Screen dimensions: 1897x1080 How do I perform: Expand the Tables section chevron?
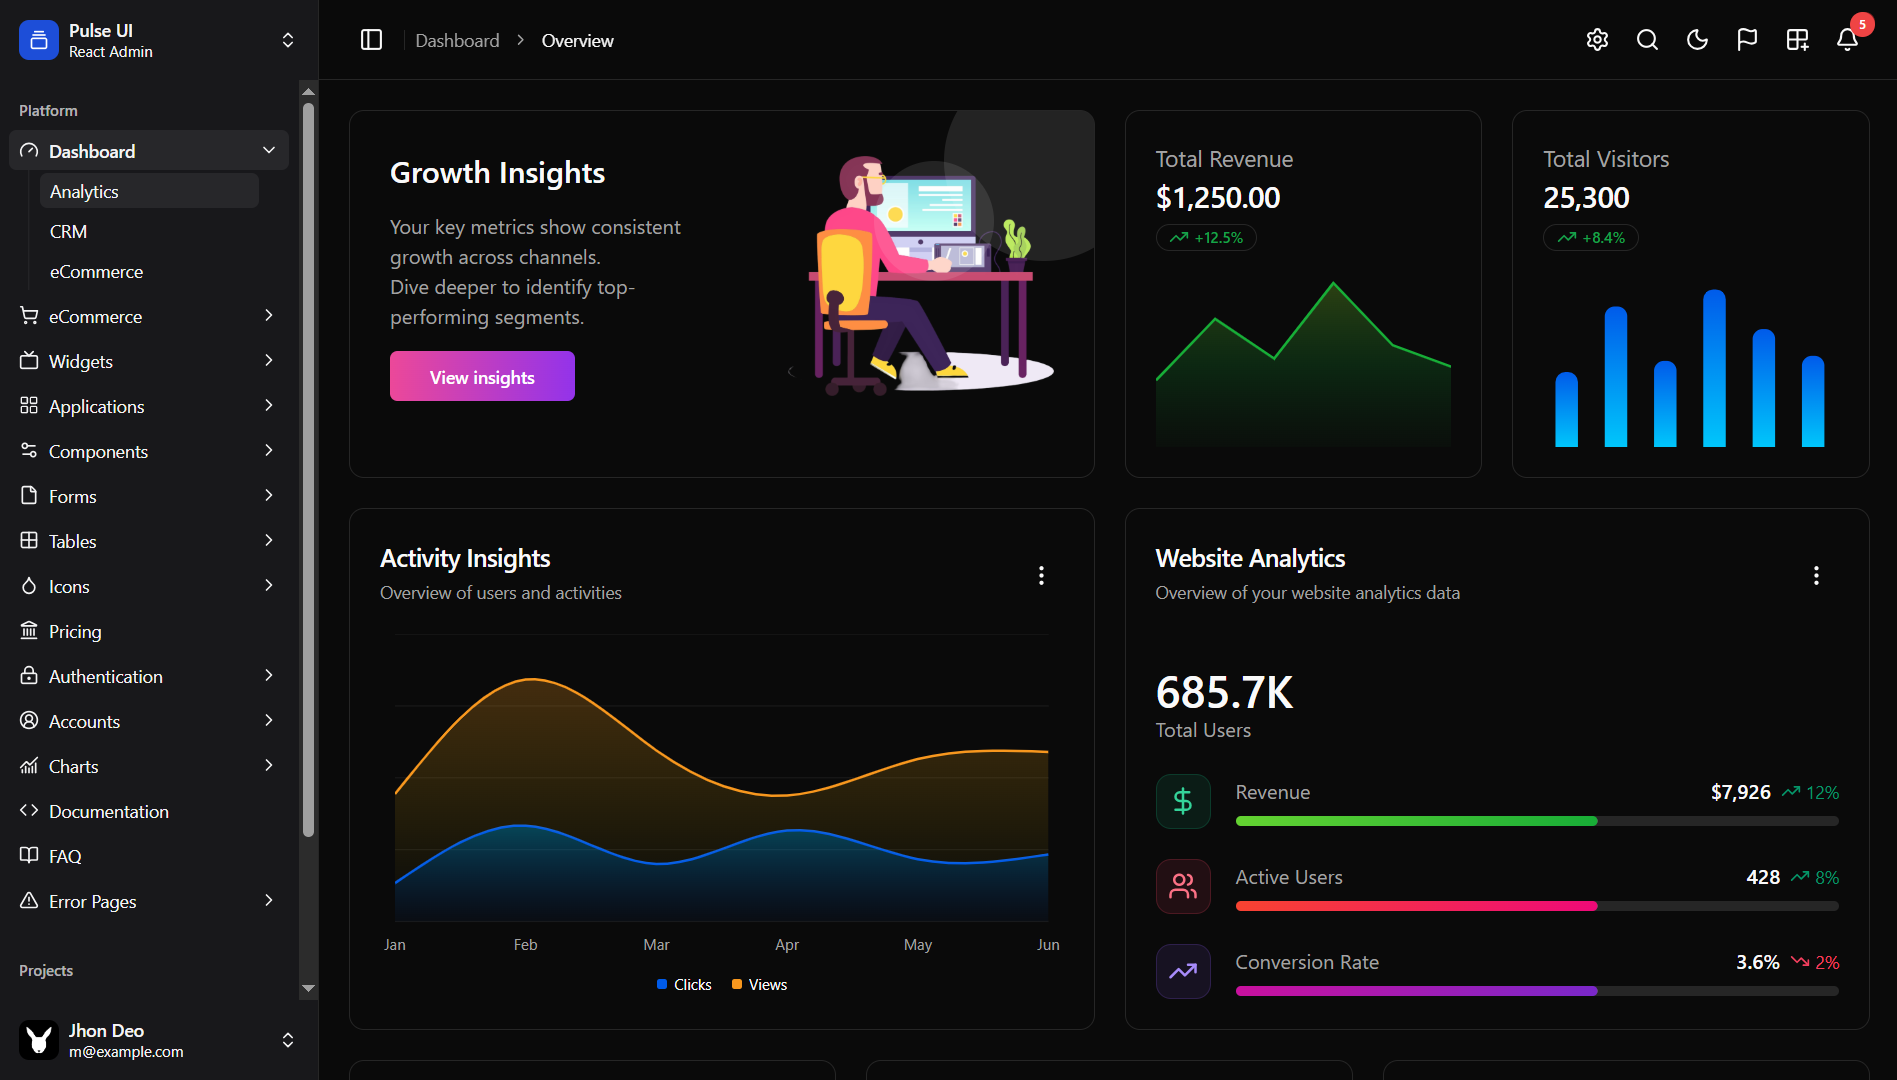pyautogui.click(x=269, y=540)
